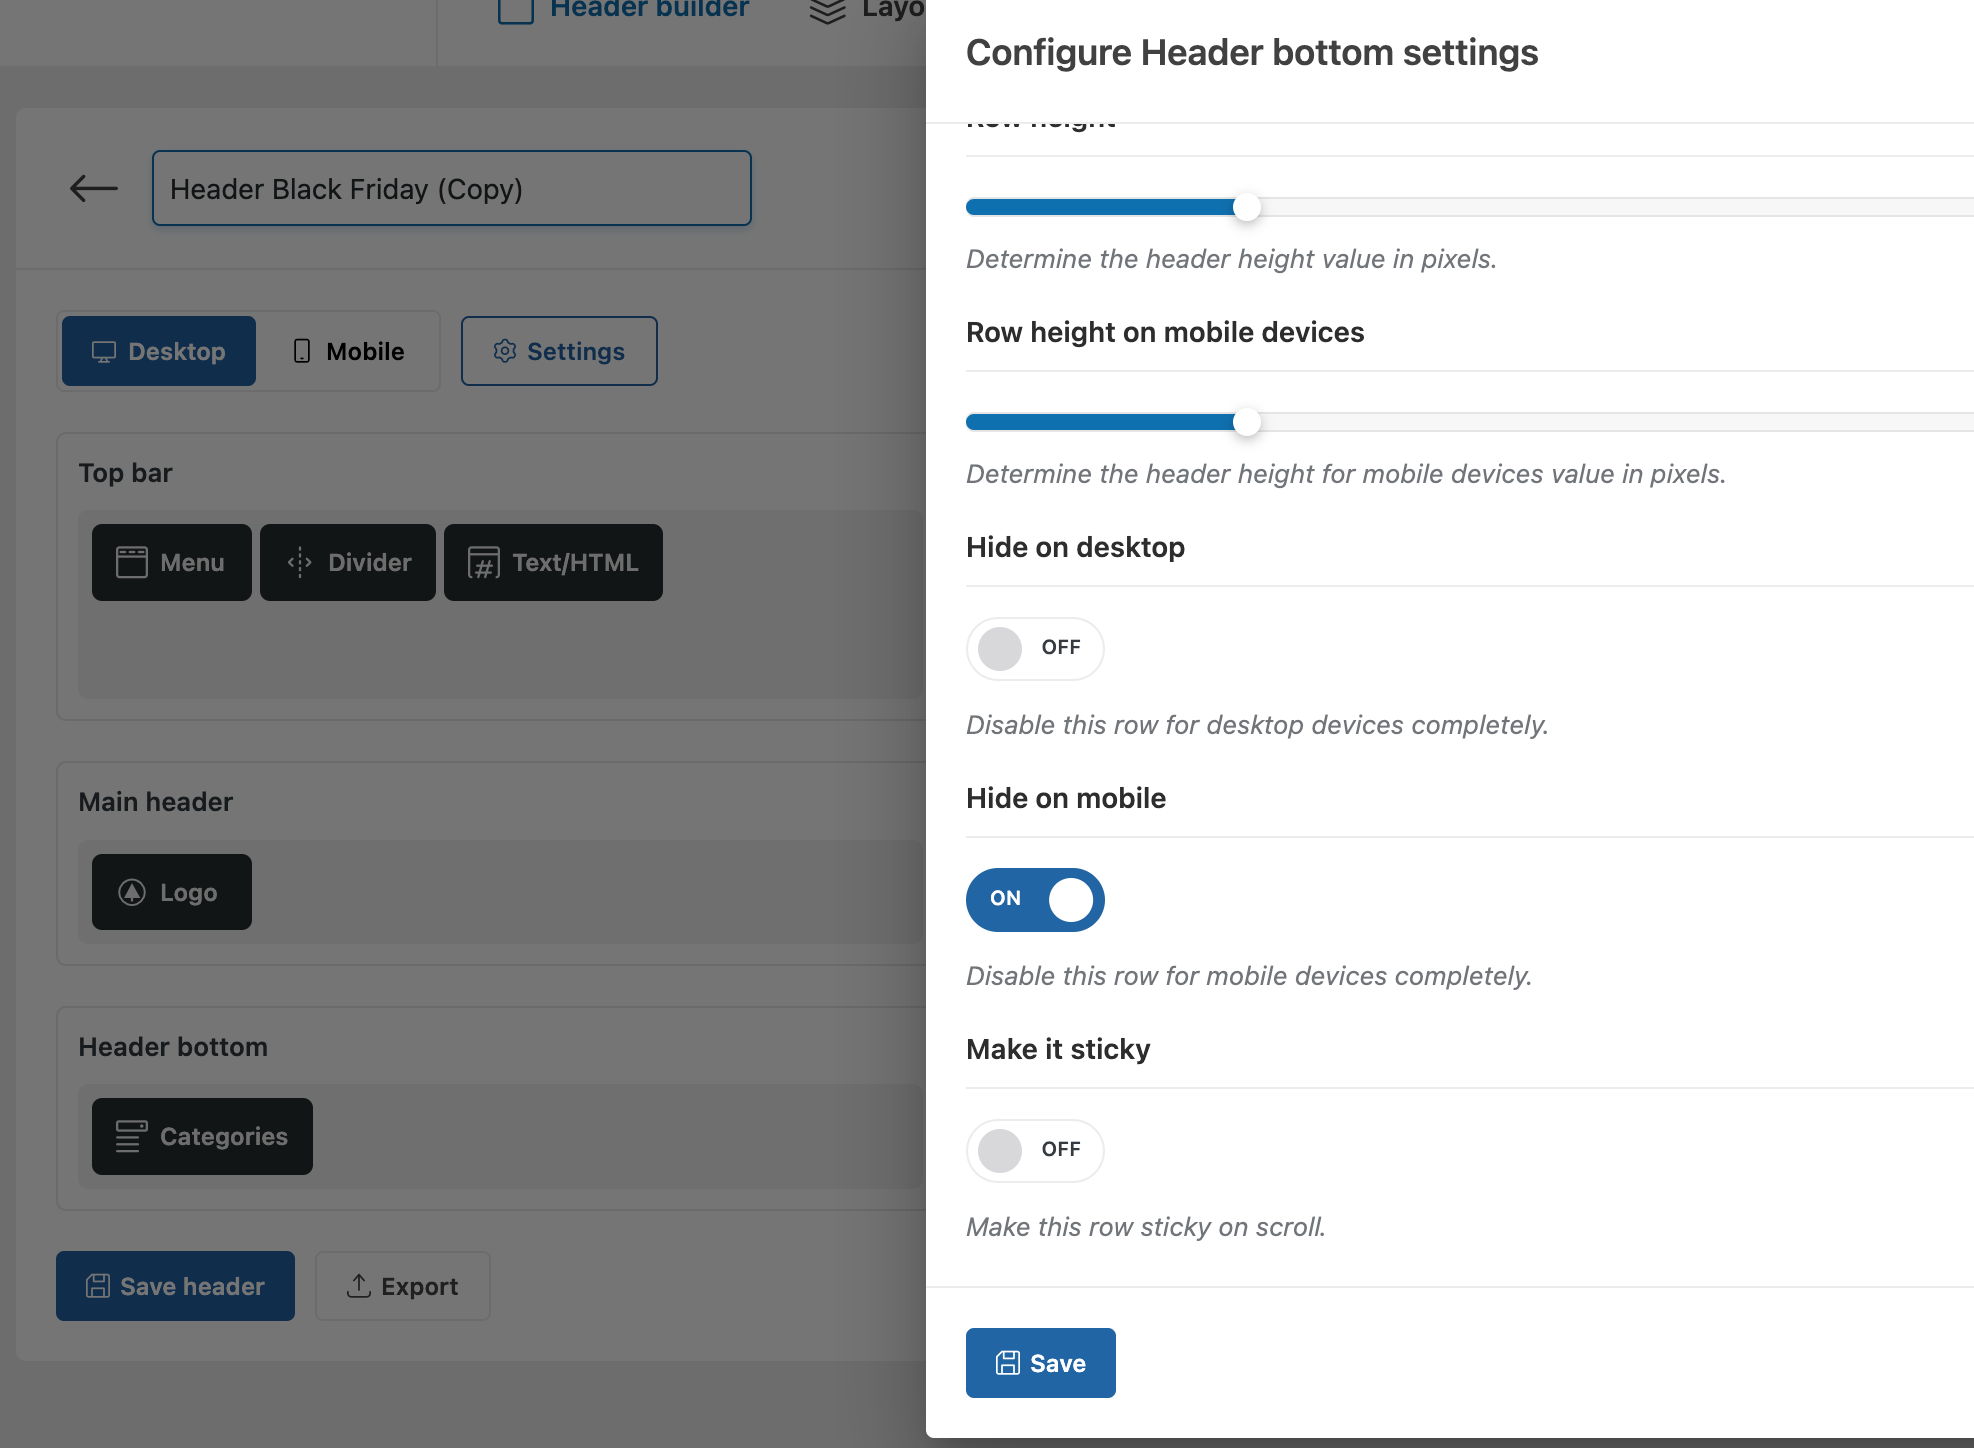This screenshot has height=1448, width=1974.
Task: Open the Text/HTML element block
Action: 552,562
